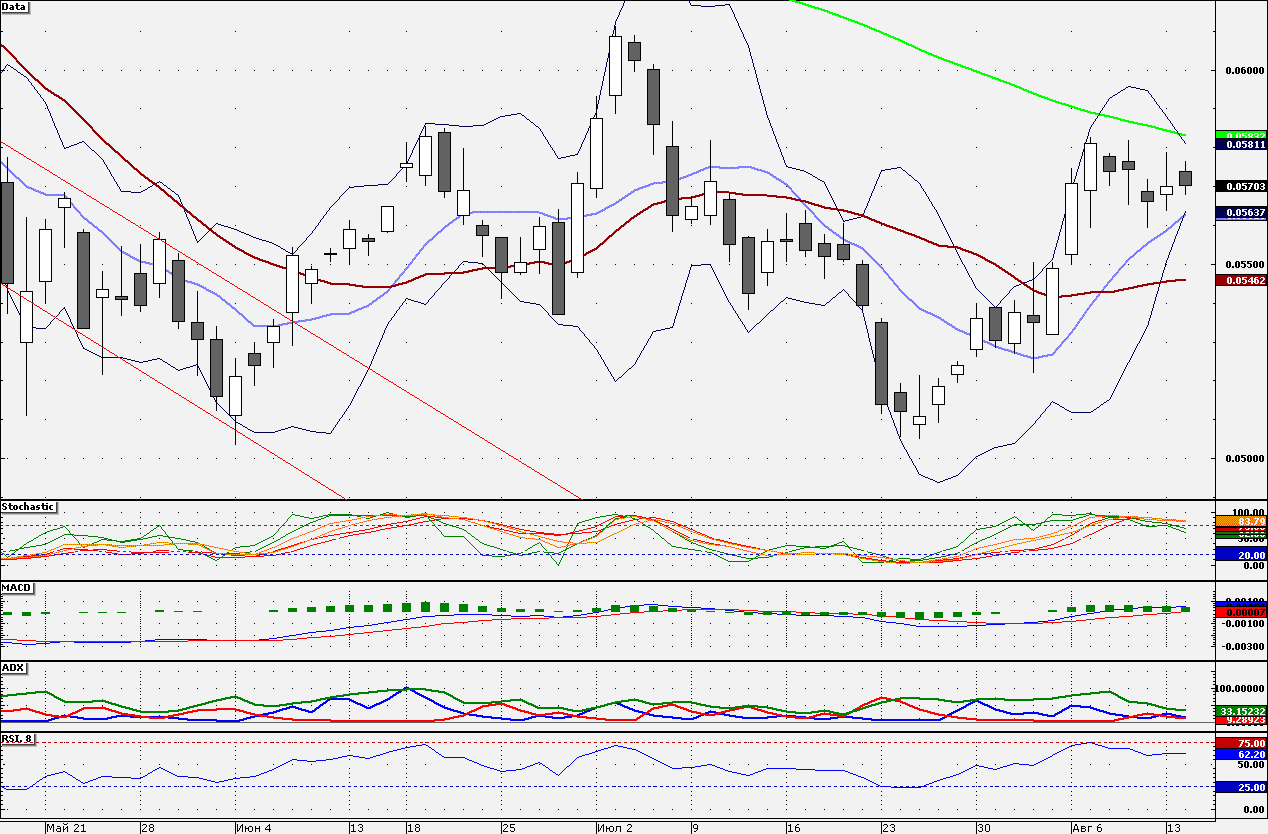The image size is (1268, 834).
Task: Click the Май 21 date marker
Action: pos(67,828)
